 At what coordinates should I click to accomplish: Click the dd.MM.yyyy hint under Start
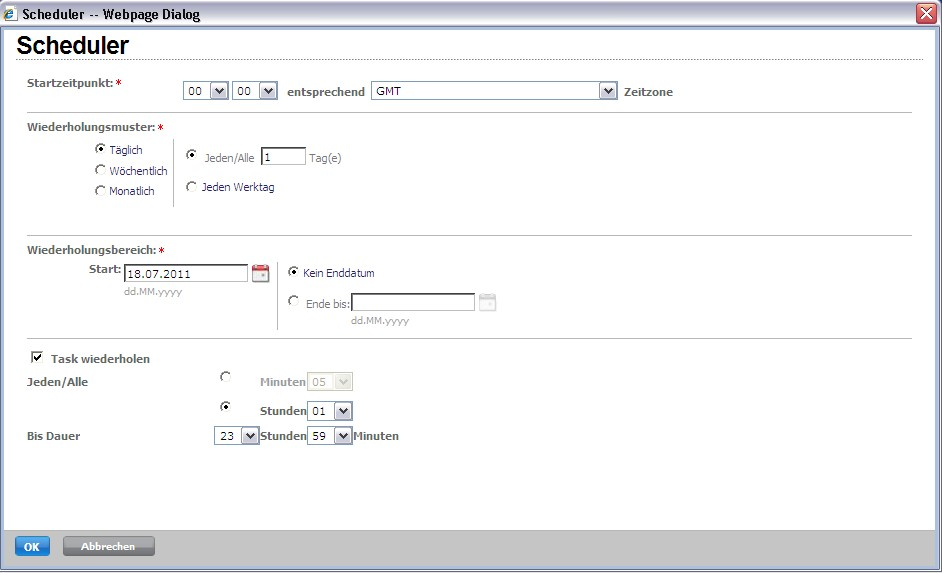pos(153,292)
